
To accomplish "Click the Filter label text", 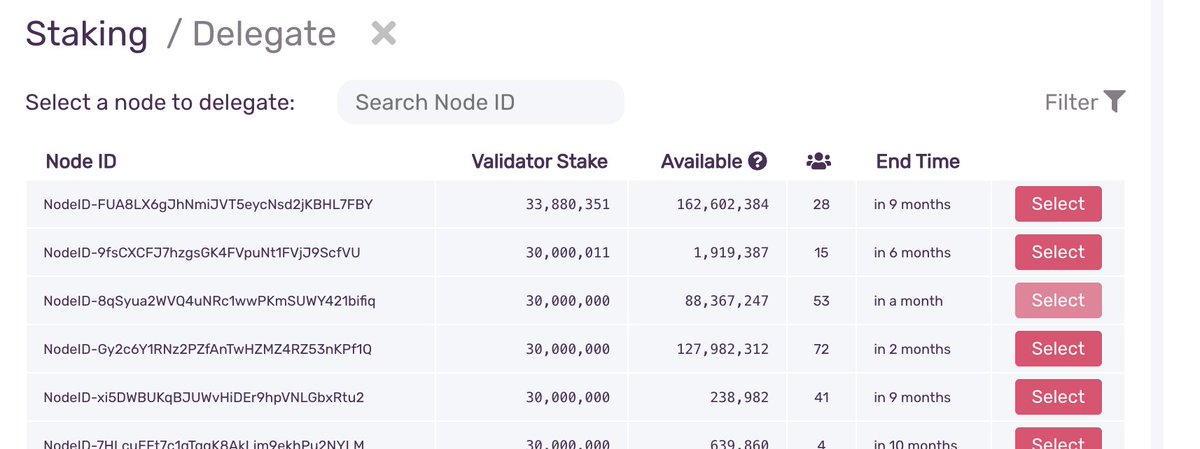I will (1071, 102).
